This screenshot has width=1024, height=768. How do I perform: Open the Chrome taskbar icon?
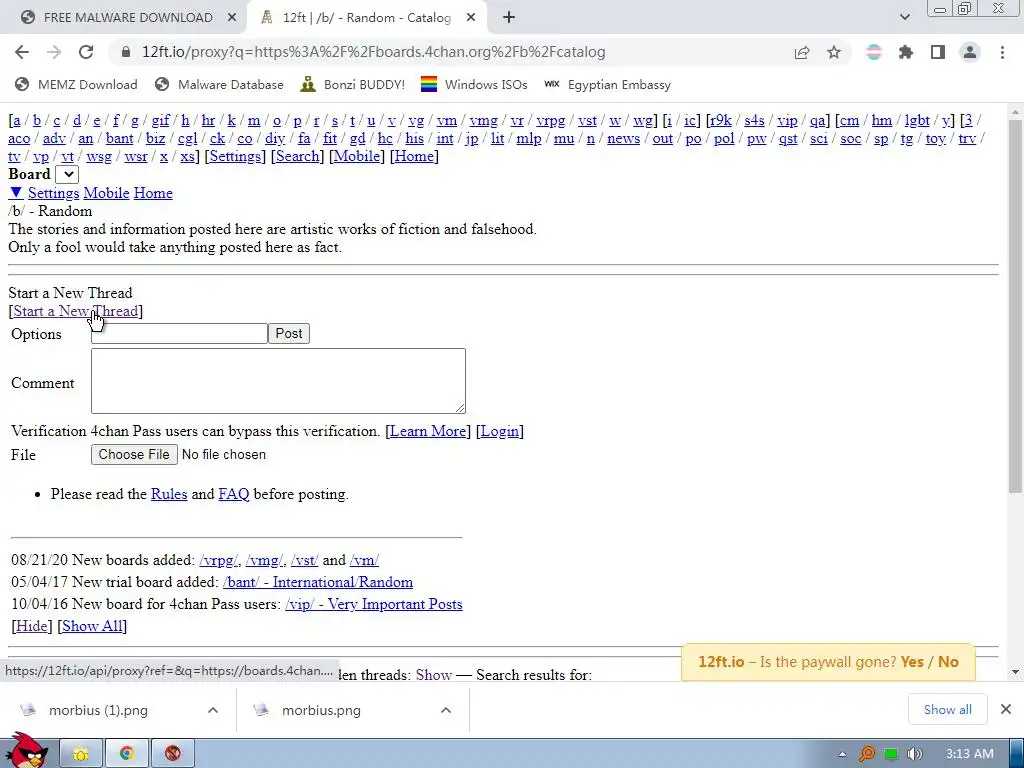(x=127, y=754)
